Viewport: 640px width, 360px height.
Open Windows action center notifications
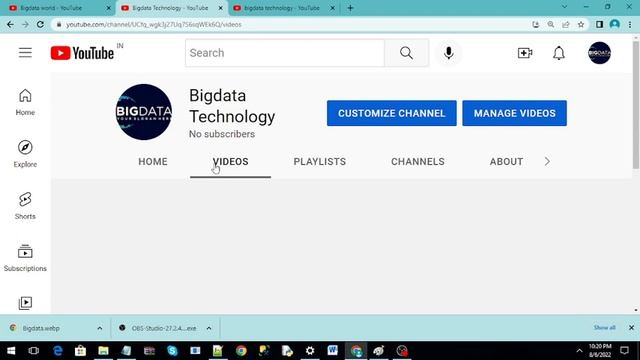[x=624, y=351]
